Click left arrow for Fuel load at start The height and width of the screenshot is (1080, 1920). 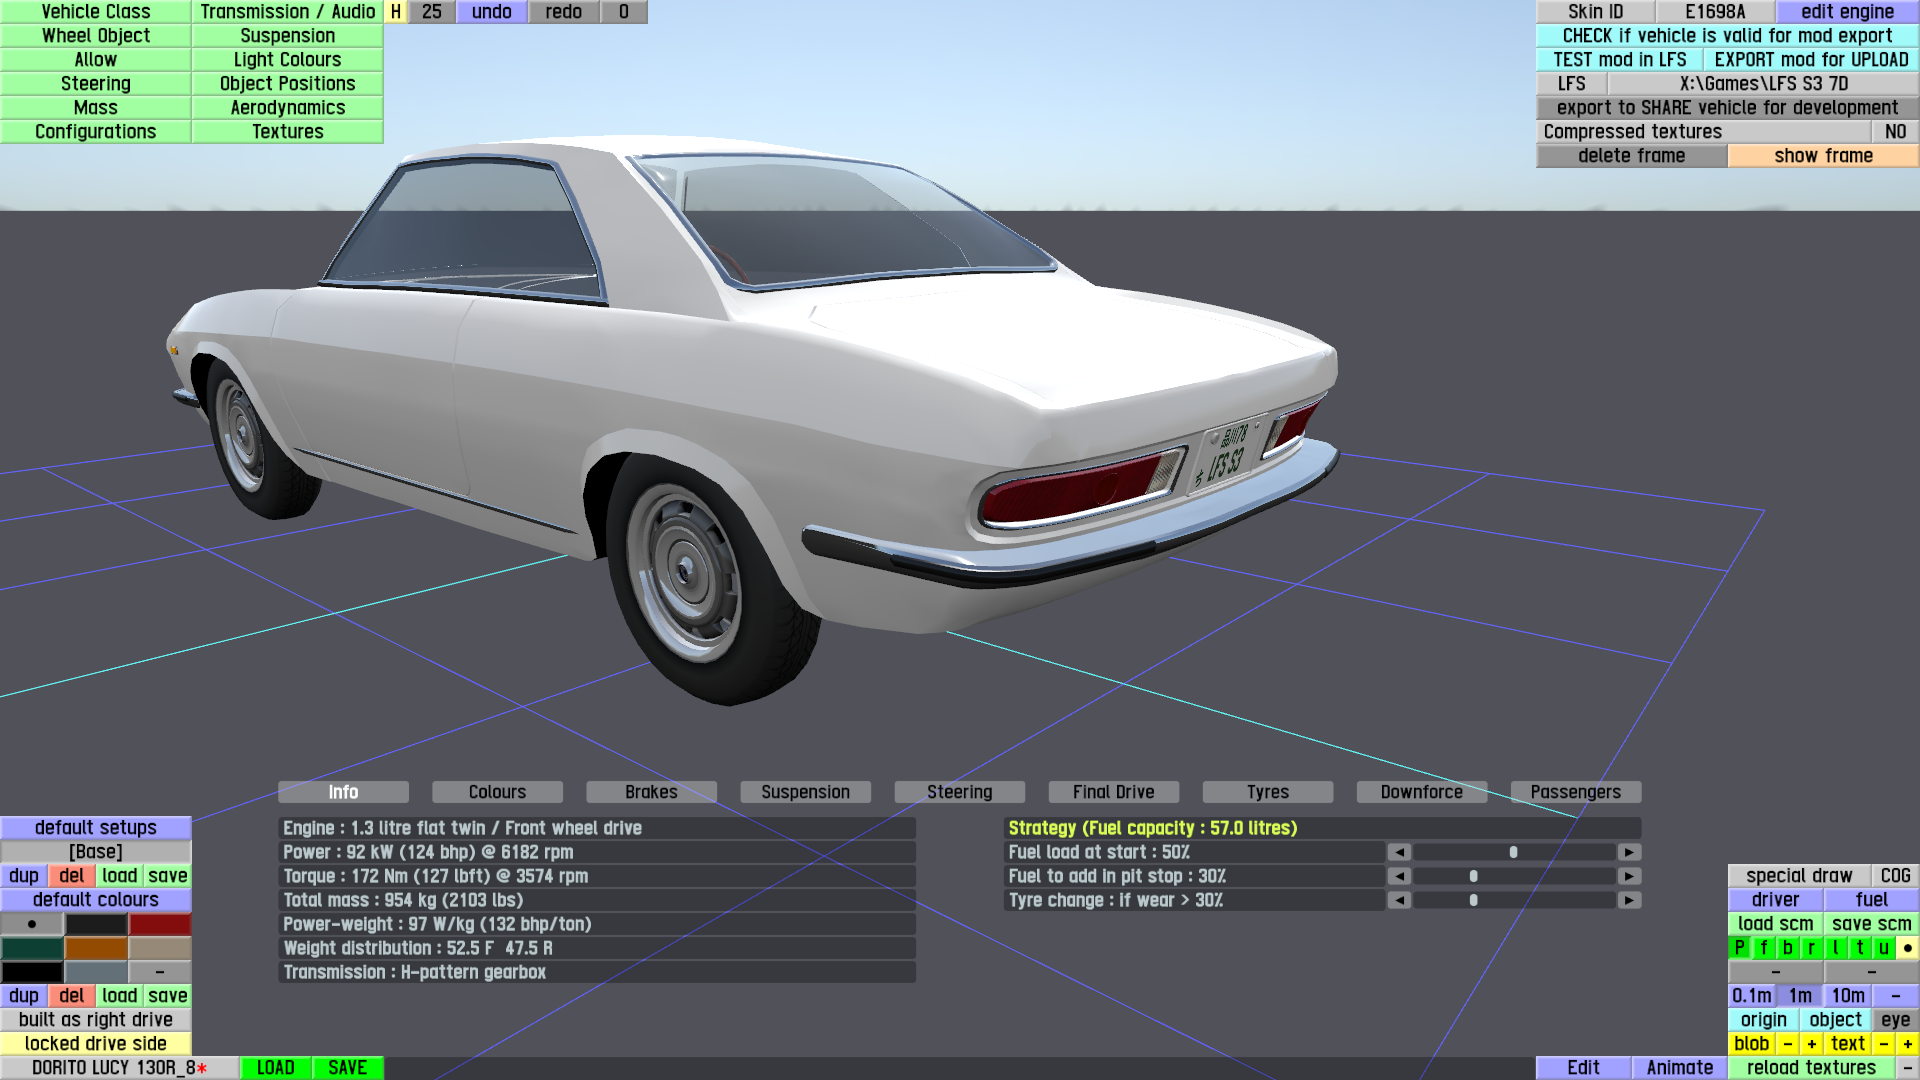(x=1399, y=852)
